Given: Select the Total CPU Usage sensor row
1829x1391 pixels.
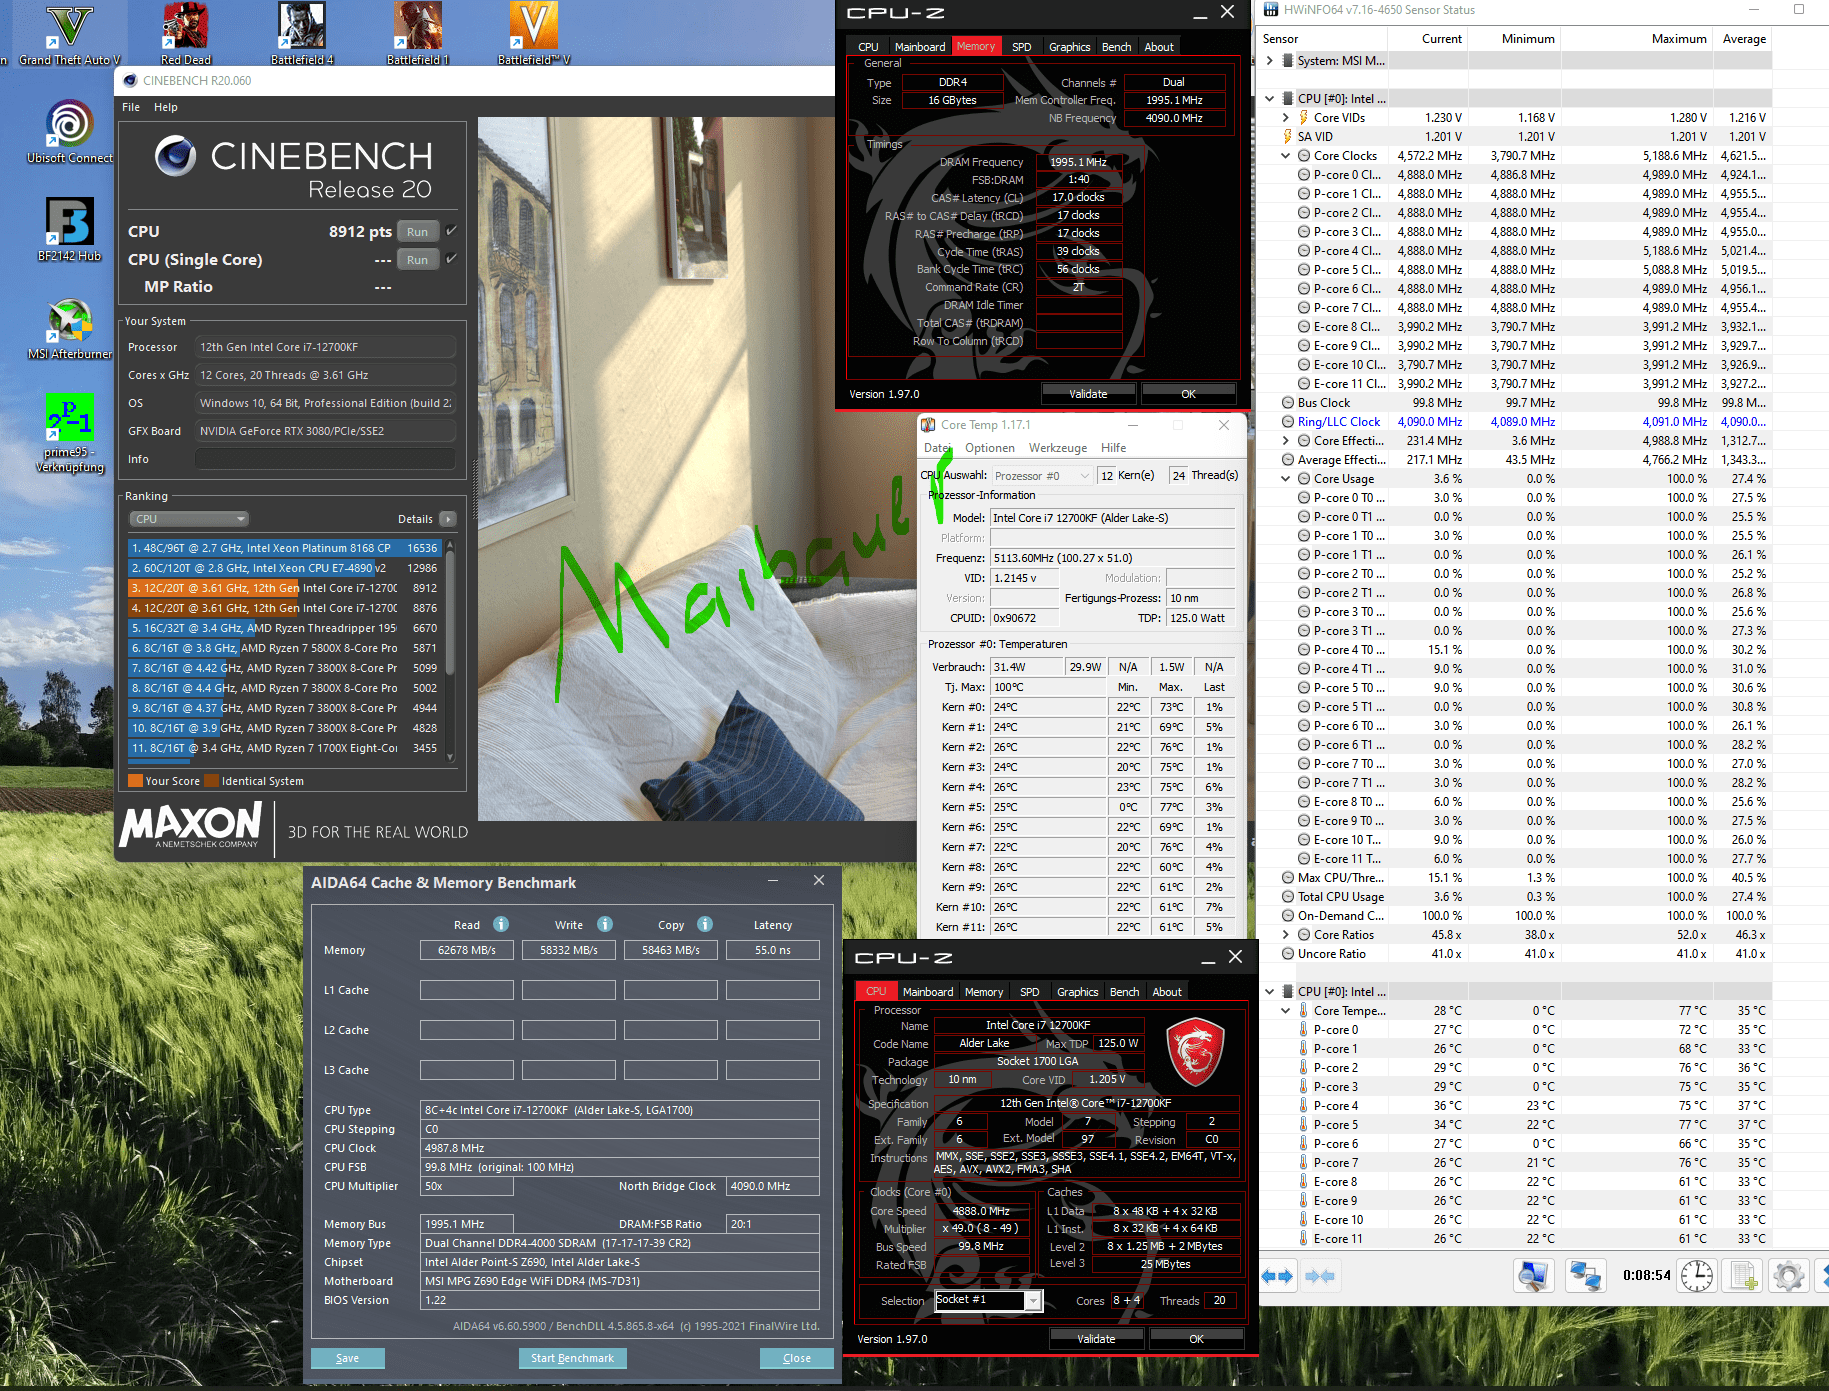Looking at the screenshot, I should (x=1515, y=897).
